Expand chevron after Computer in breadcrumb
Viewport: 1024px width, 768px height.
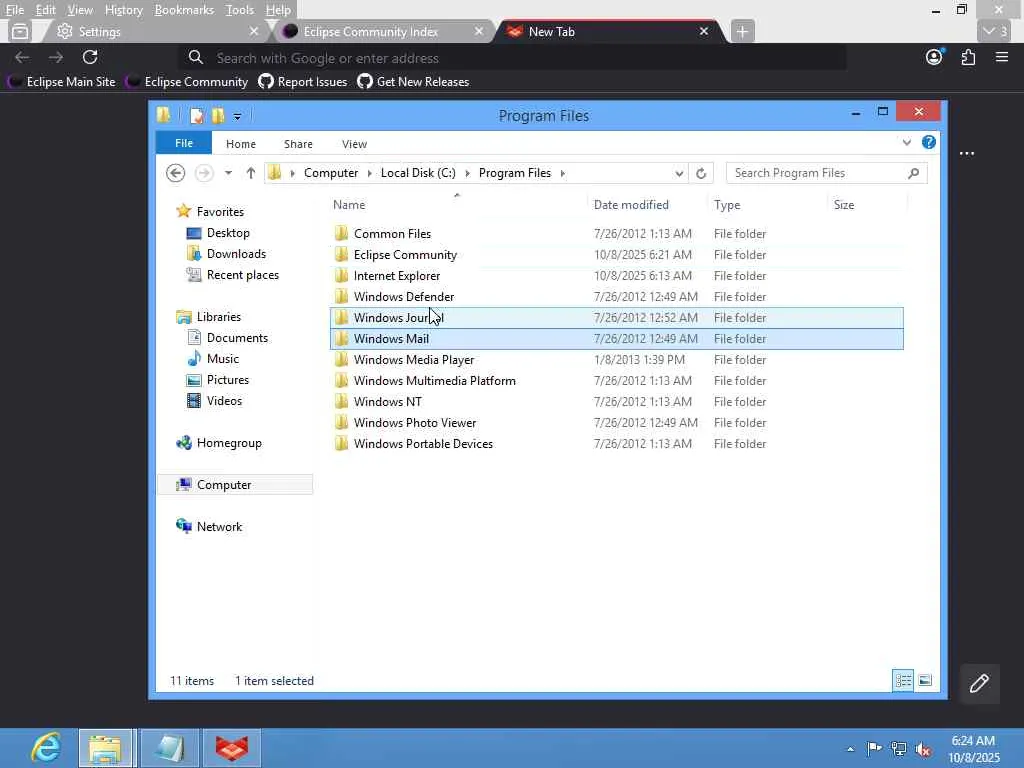pyautogui.click(x=370, y=173)
